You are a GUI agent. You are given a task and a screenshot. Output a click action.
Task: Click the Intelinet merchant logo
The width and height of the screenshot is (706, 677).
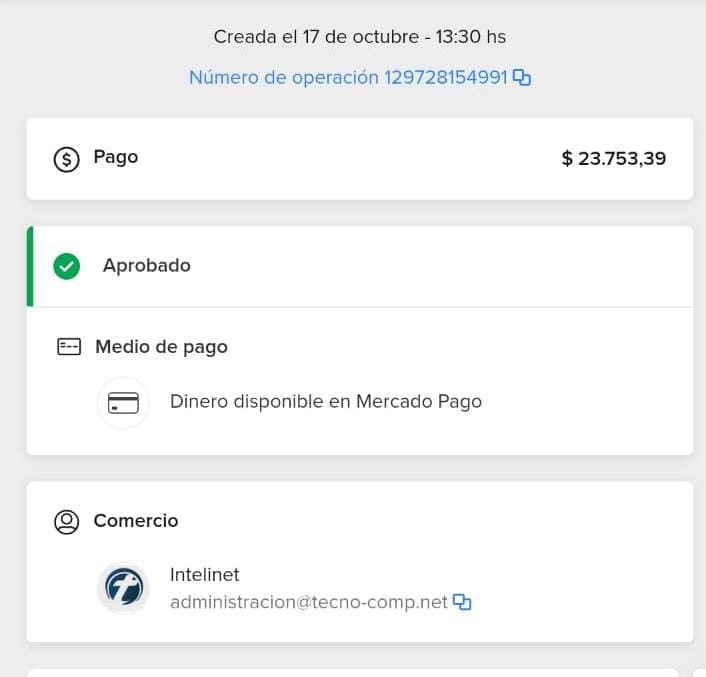pos(123,588)
